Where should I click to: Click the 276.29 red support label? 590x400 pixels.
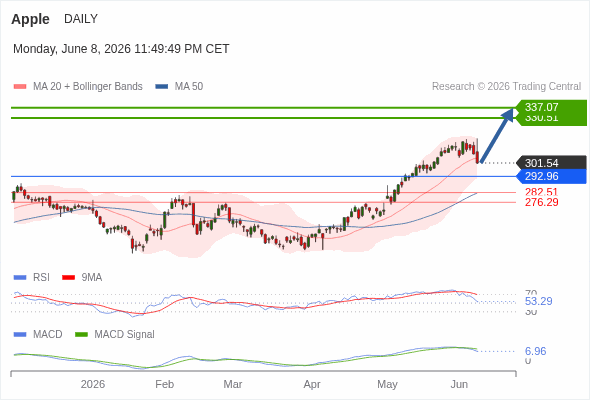pyautogui.click(x=541, y=202)
